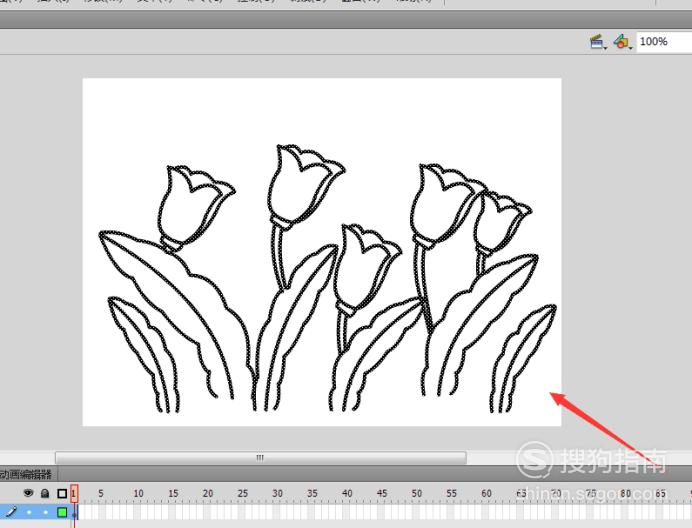The image size is (692, 528).
Task: Select the layer's pencil icon
Action: pyautogui.click(x=11, y=512)
